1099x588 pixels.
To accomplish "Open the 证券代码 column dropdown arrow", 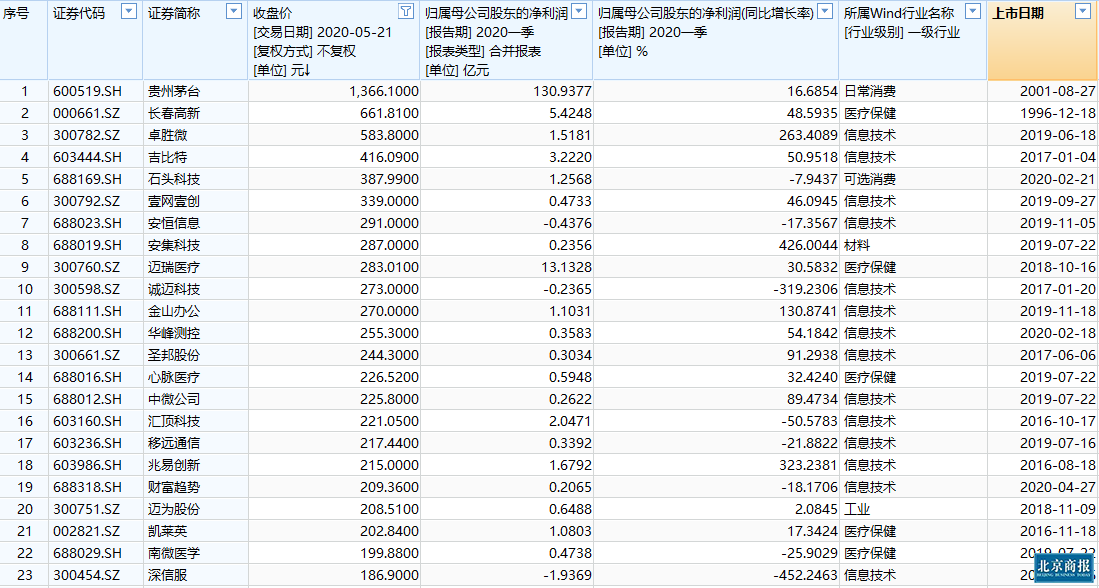I will coord(129,11).
